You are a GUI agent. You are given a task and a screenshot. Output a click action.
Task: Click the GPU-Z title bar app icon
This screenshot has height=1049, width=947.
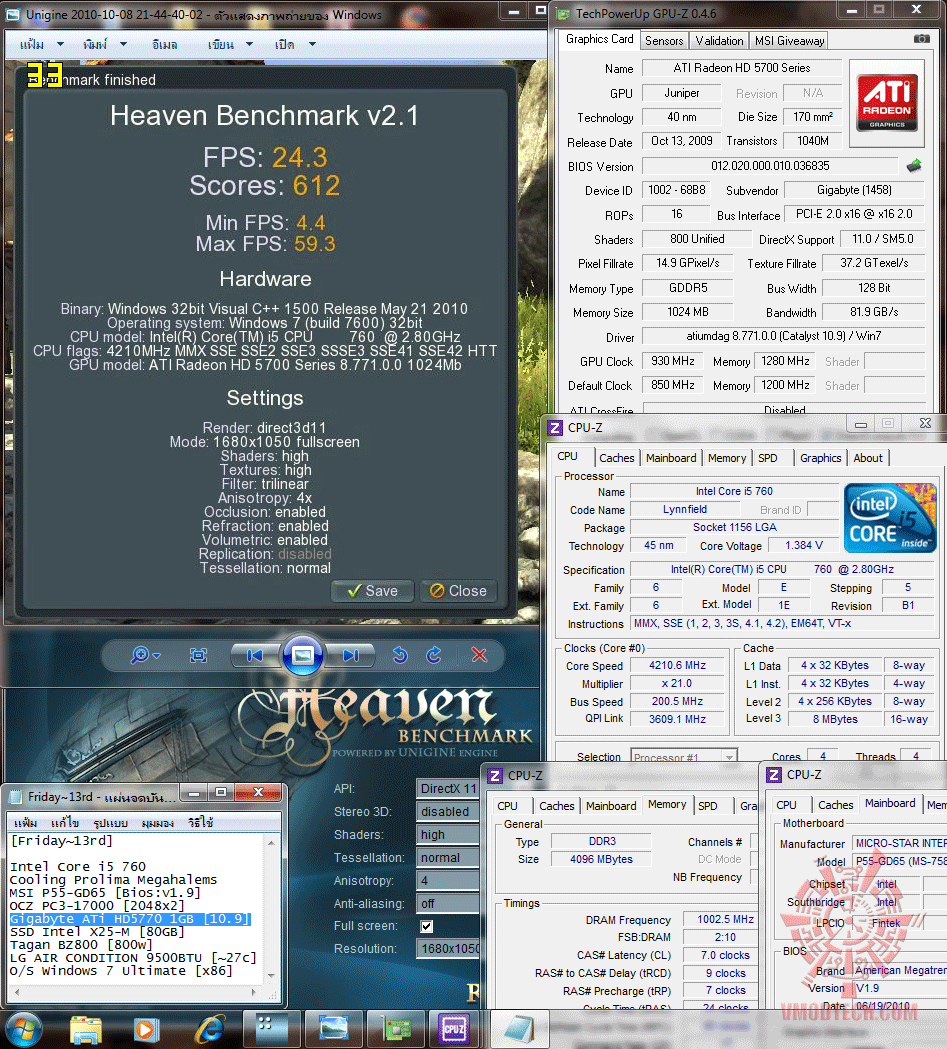(563, 13)
